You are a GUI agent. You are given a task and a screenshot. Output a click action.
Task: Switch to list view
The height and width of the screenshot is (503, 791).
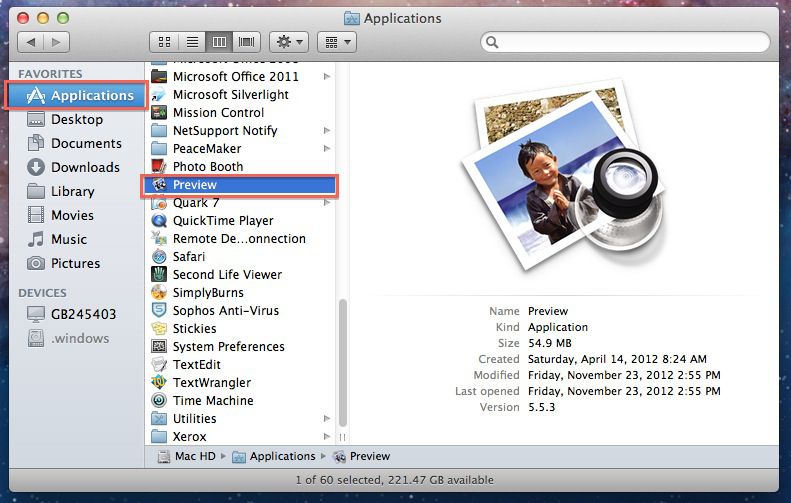click(192, 42)
